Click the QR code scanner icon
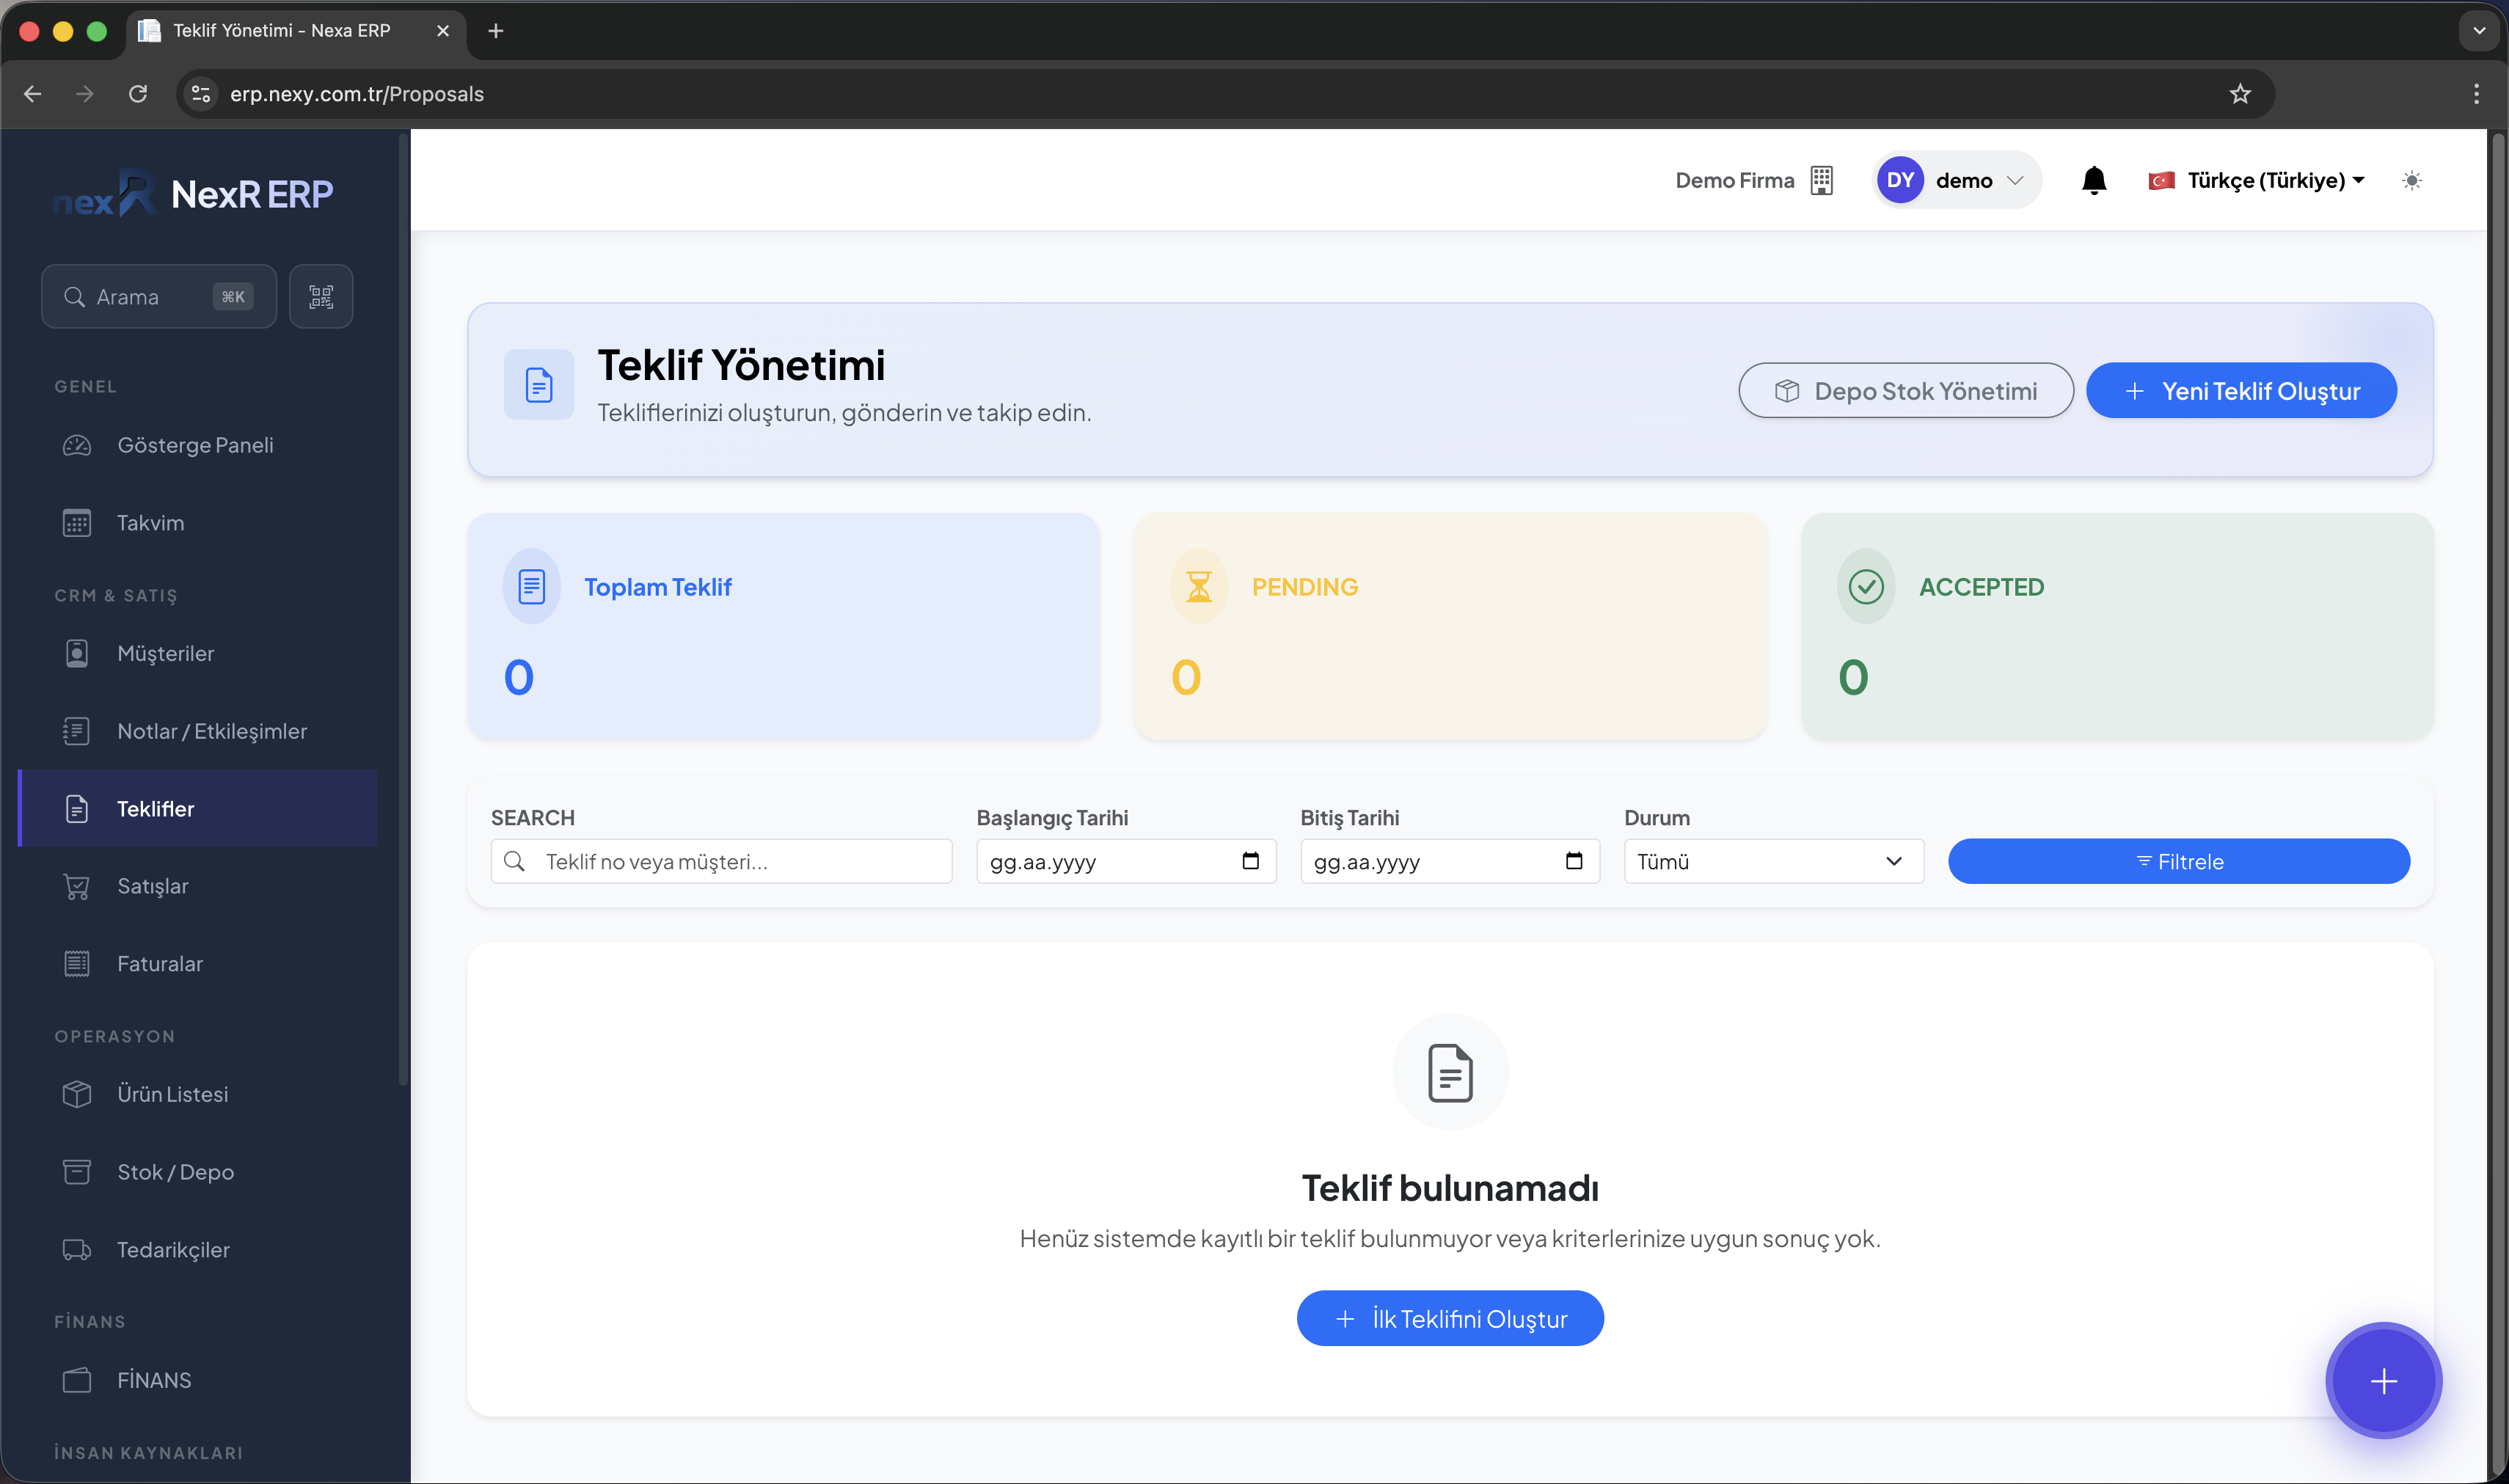 [321, 296]
